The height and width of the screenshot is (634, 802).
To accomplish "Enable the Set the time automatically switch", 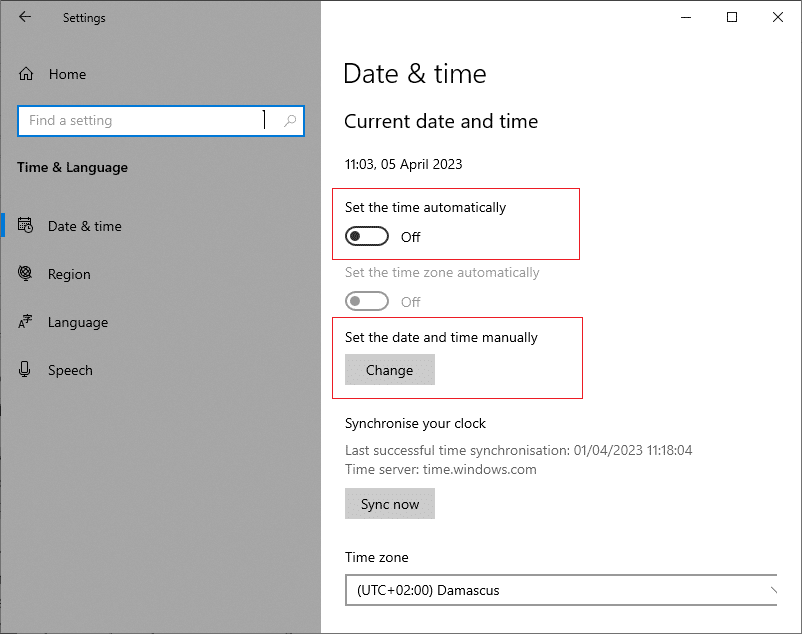I will [366, 237].
